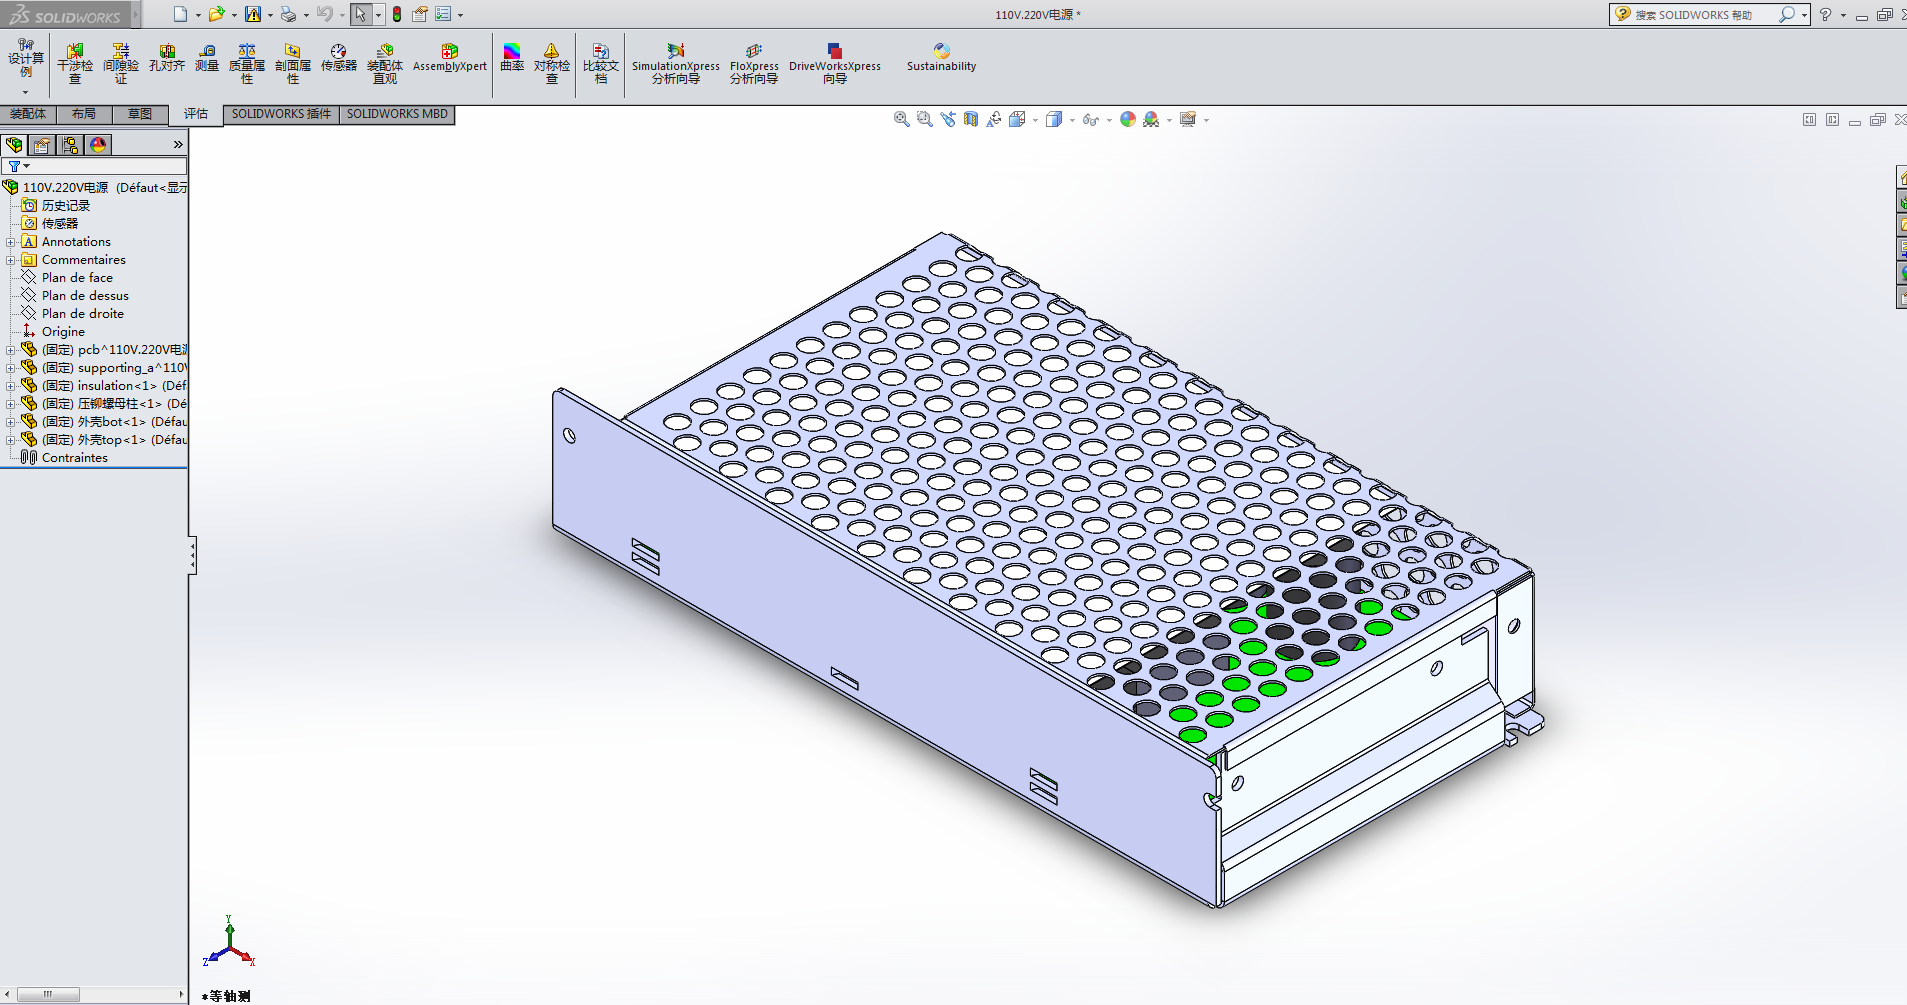1907x1005 pixels.
Task: Expand the 外壳top<1> component node
Action: point(11,440)
